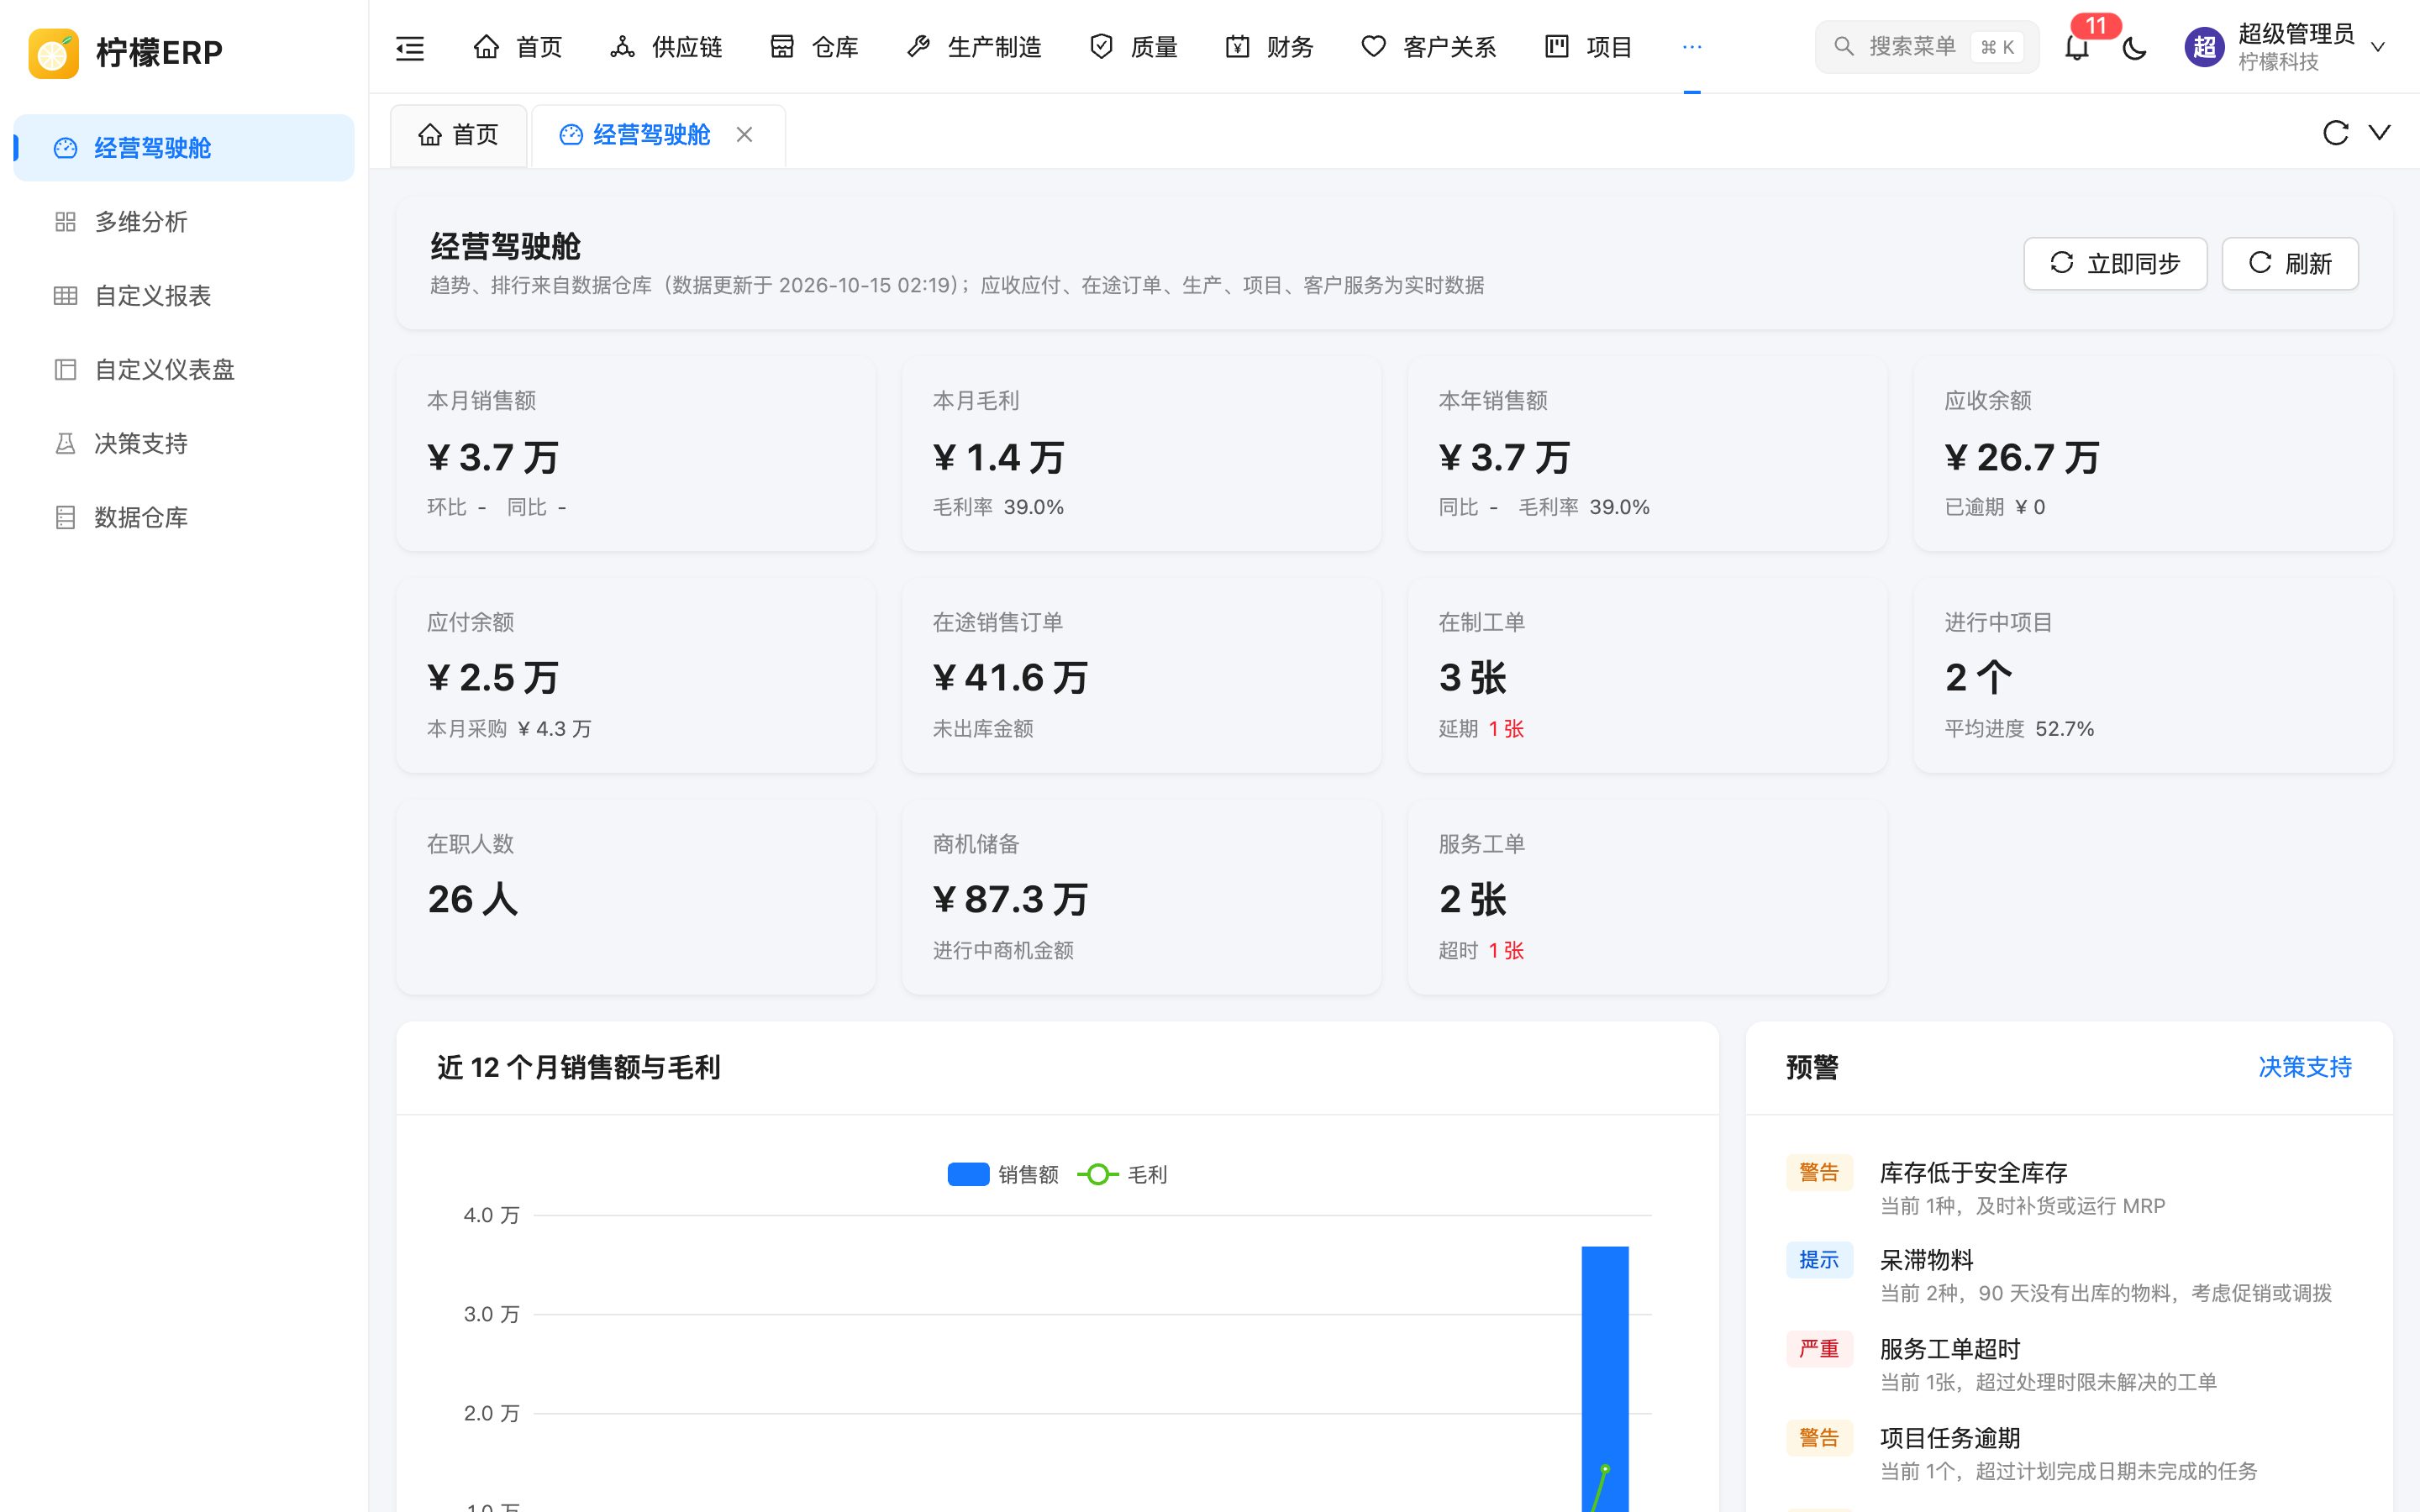Click the 立即同步 button

point(2115,264)
